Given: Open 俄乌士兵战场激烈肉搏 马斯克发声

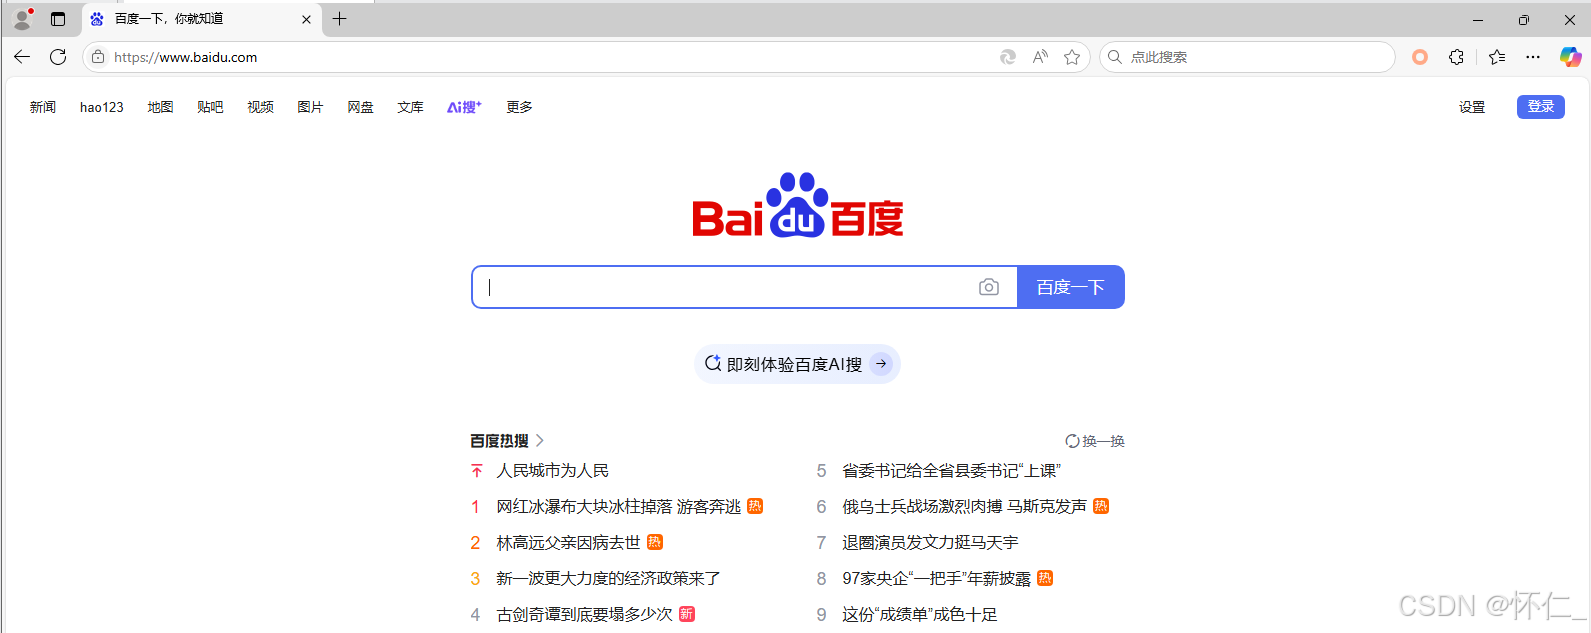Looking at the screenshot, I should tap(964, 507).
